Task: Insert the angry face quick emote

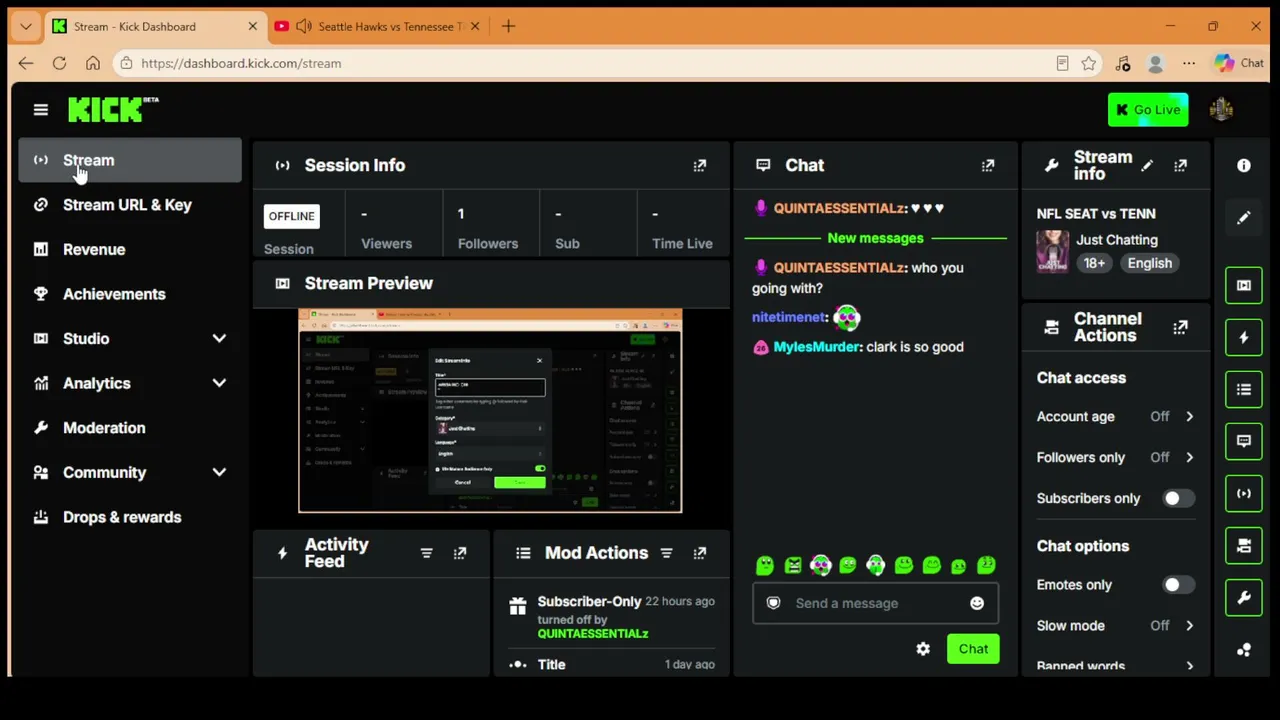Action: point(793,566)
